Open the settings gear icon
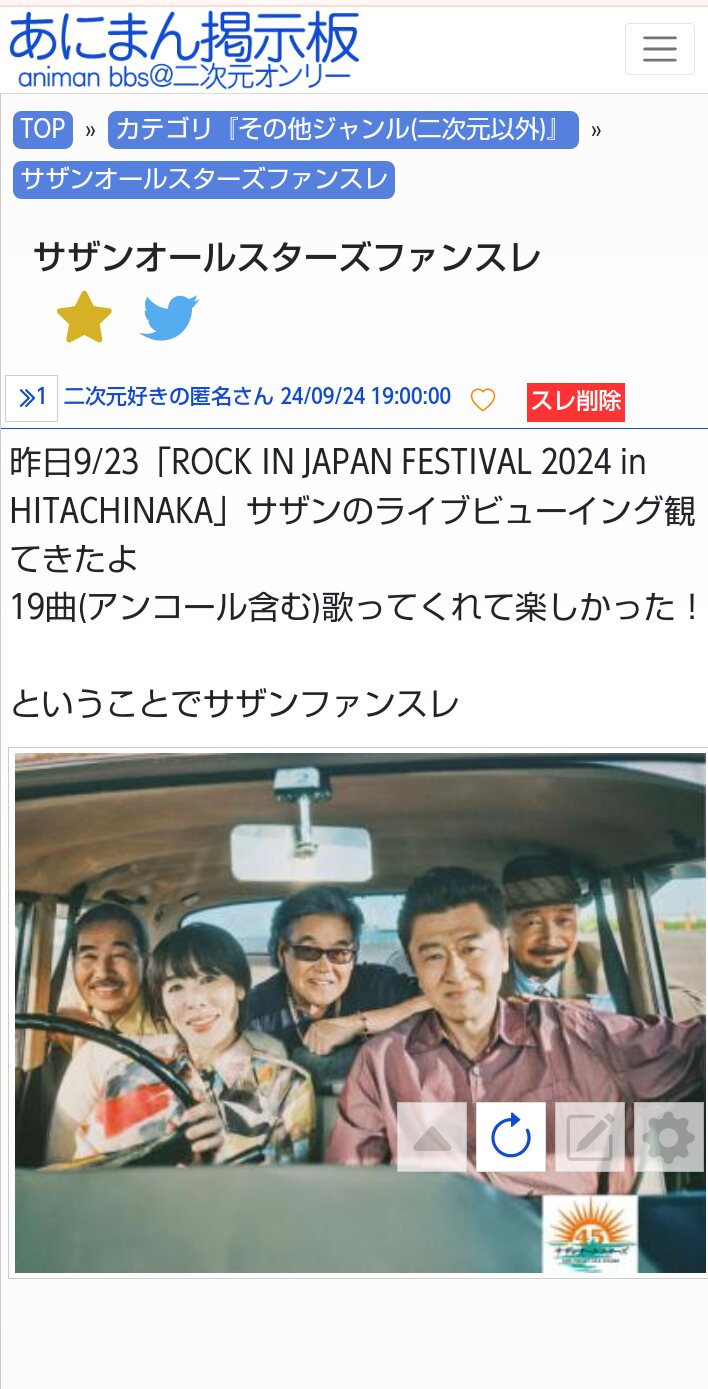 pyautogui.click(x=669, y=1137)
